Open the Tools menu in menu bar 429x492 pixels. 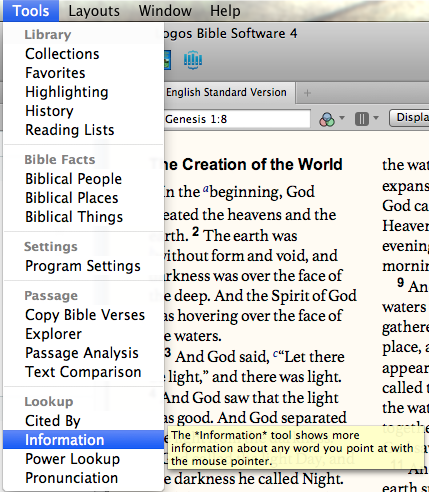tap(31, 11)
